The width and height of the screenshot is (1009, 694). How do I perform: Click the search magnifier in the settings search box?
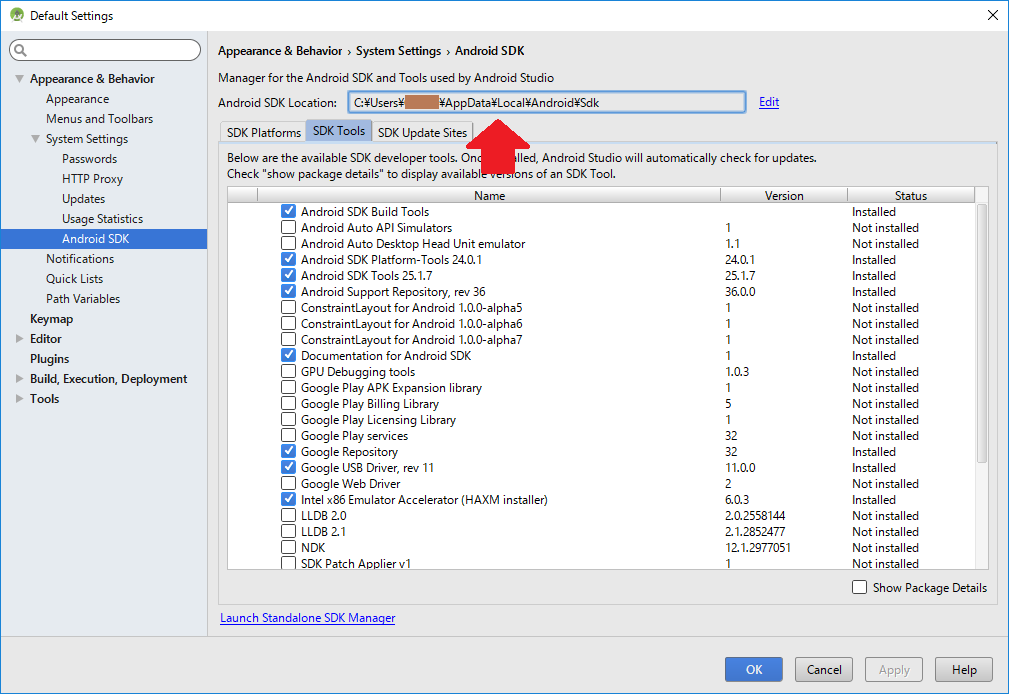click(18, 49)
